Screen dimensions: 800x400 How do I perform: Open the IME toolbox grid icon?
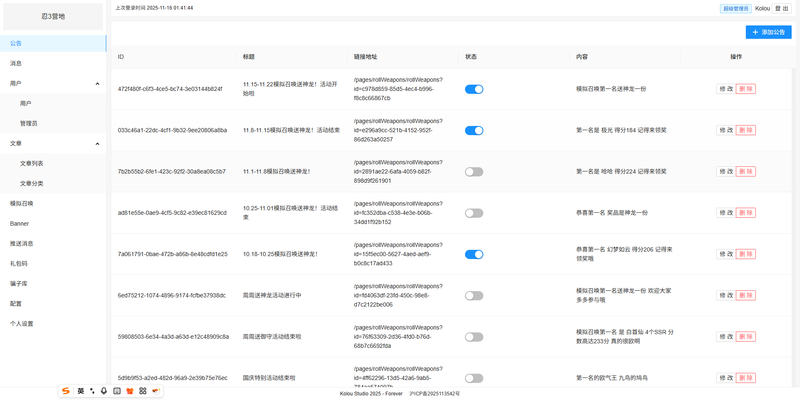143,391
